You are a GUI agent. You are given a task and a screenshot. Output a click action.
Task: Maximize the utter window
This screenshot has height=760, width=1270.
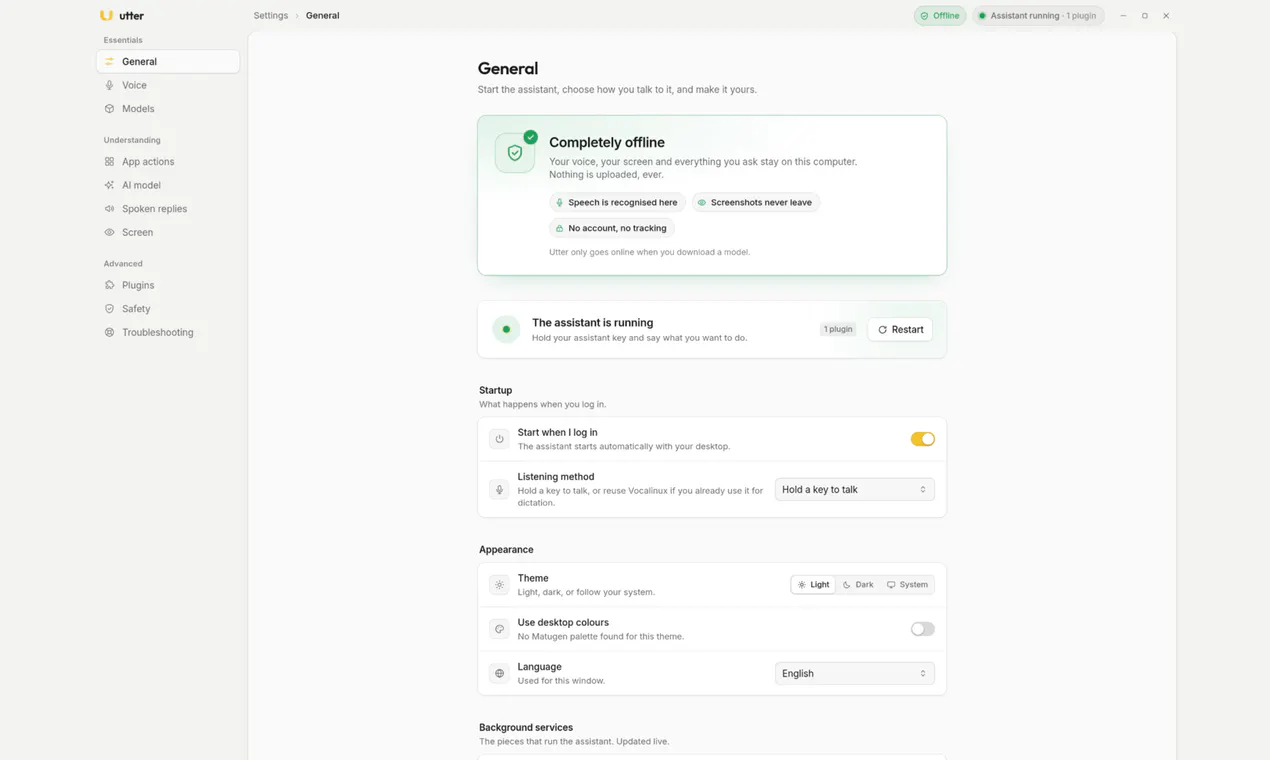tap(1145, 16)
